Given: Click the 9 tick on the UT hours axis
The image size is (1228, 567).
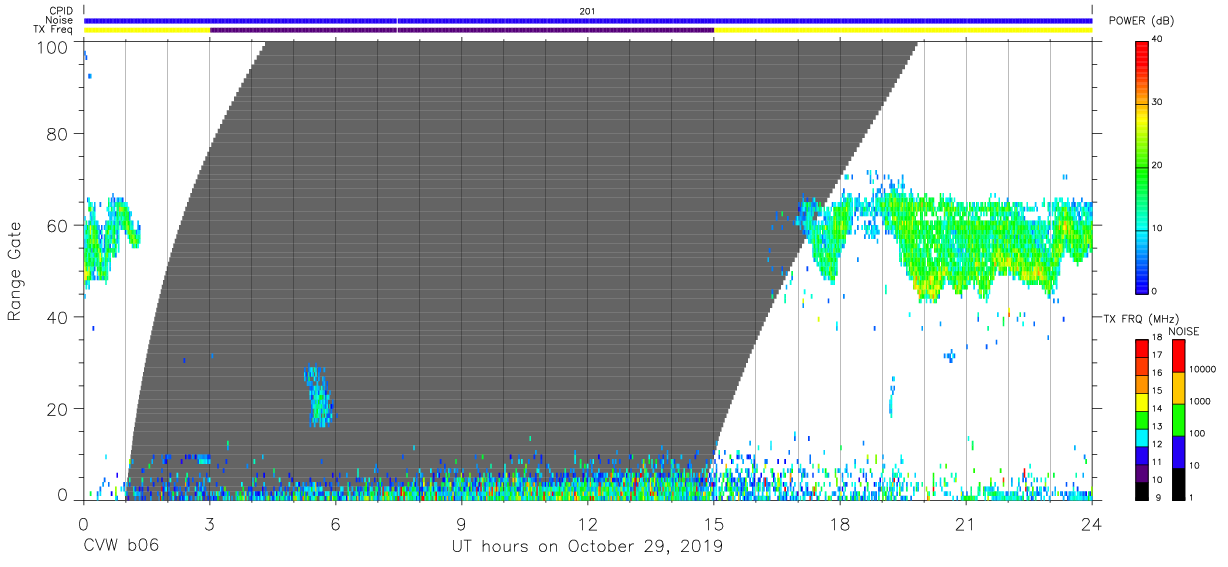Looking at the screenshot, I should (462, 523).
